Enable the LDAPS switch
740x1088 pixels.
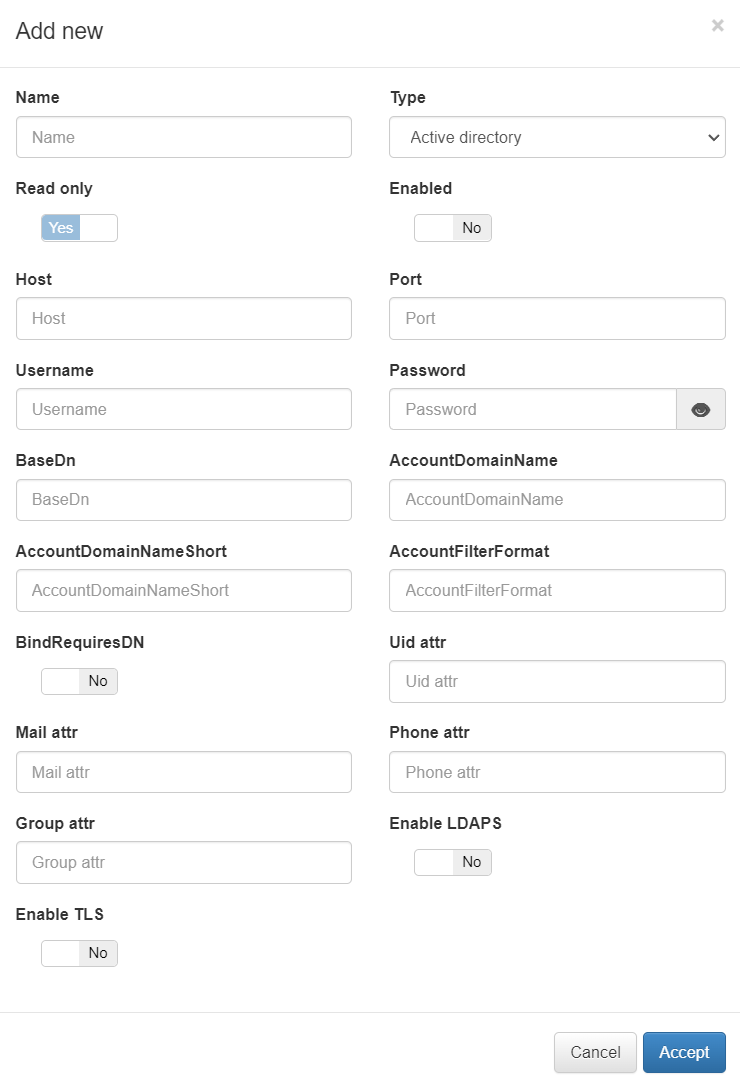(x=453, y=862)
